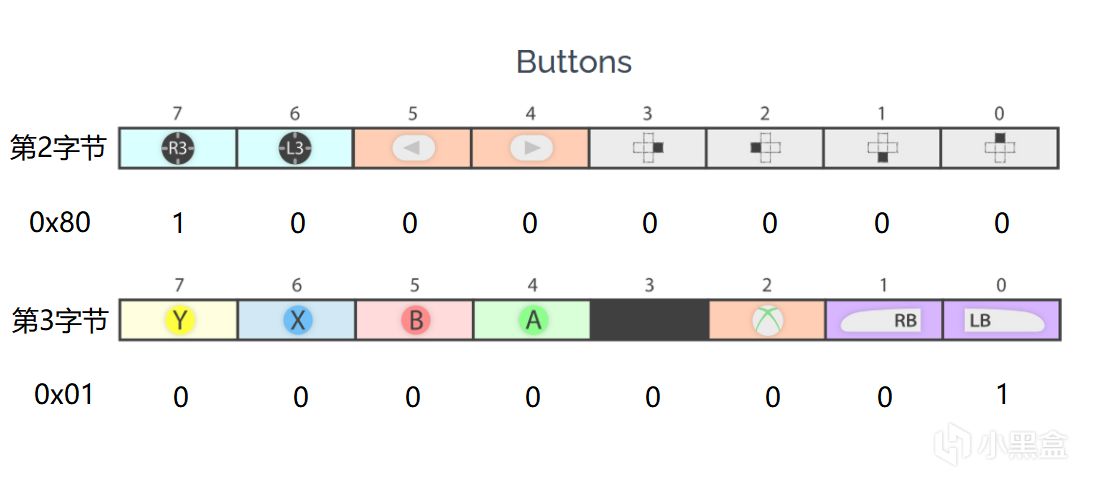The image size is (1100, 479).
Task: Click the "Buttons" heading
Action: coord(573,62)
